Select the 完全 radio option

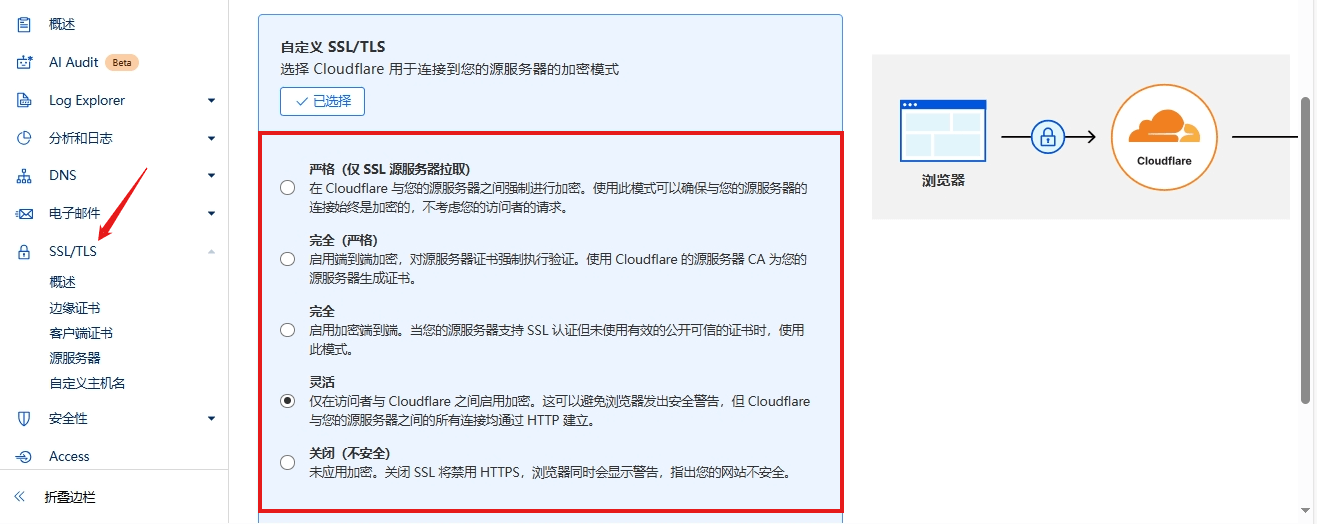coord(288,330)
